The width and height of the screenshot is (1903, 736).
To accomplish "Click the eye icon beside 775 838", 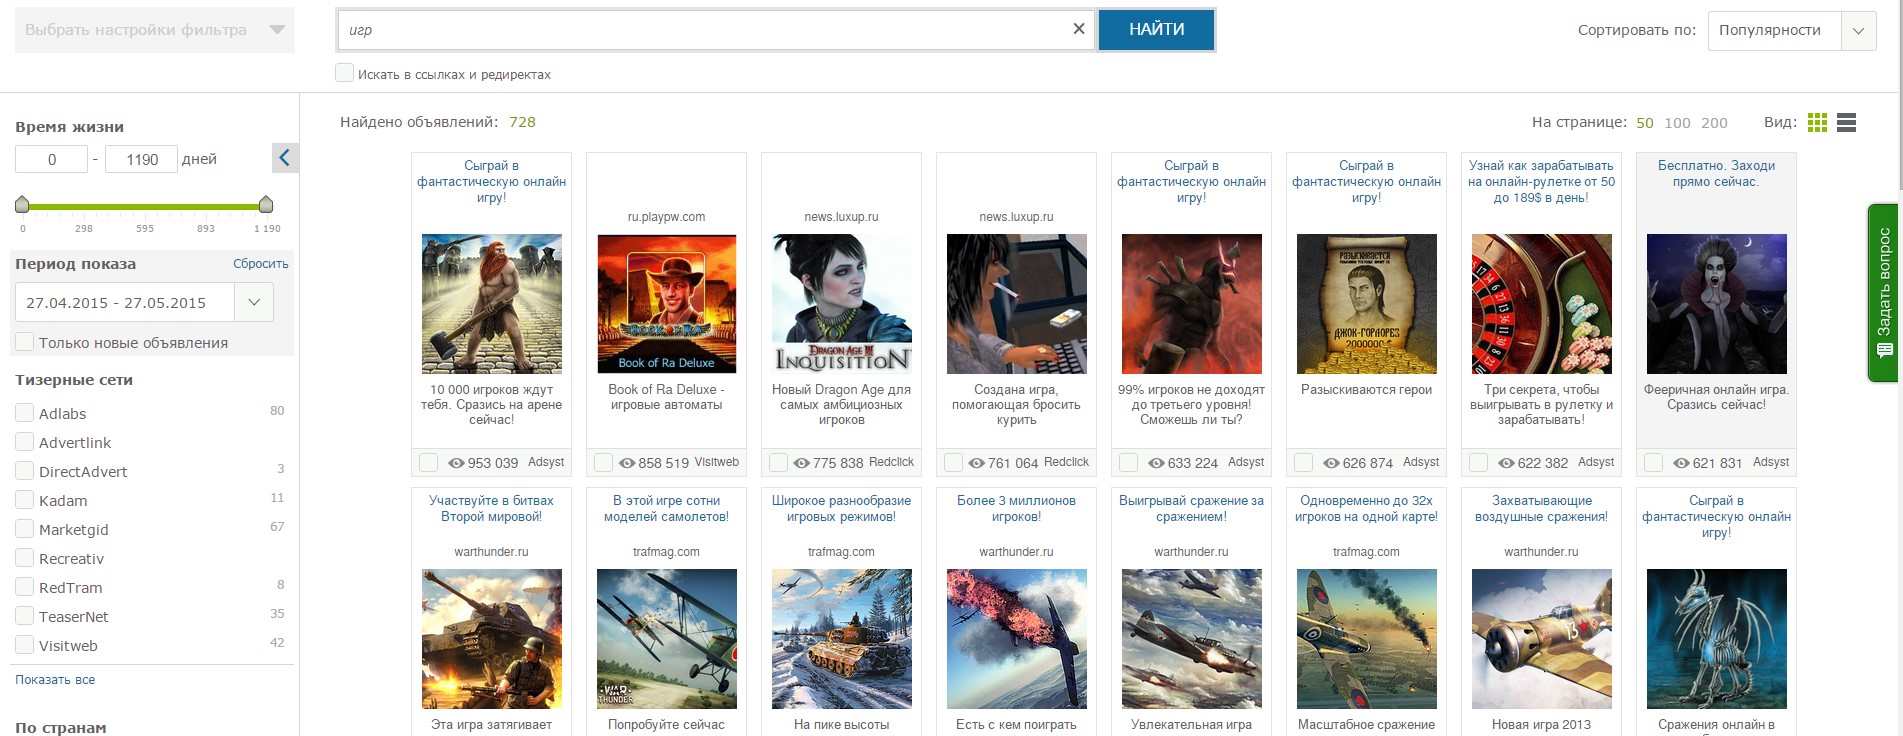I will tap(802, 463).
